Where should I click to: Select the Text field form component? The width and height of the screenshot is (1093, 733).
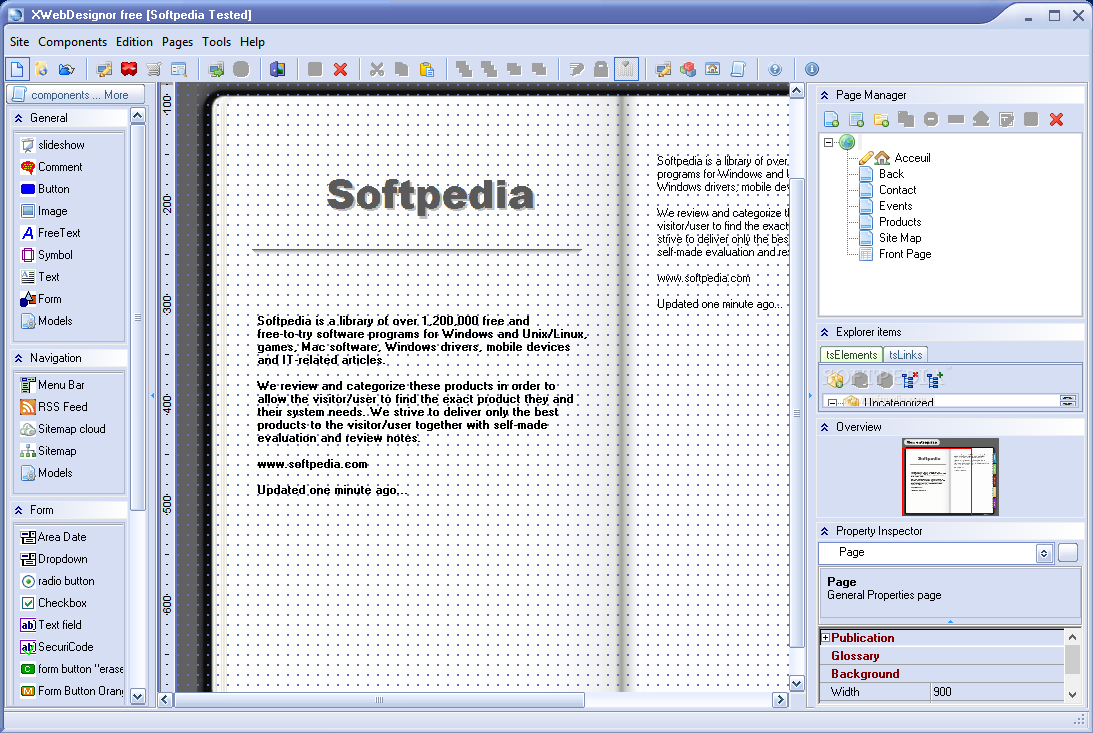(x=51, y=625)
